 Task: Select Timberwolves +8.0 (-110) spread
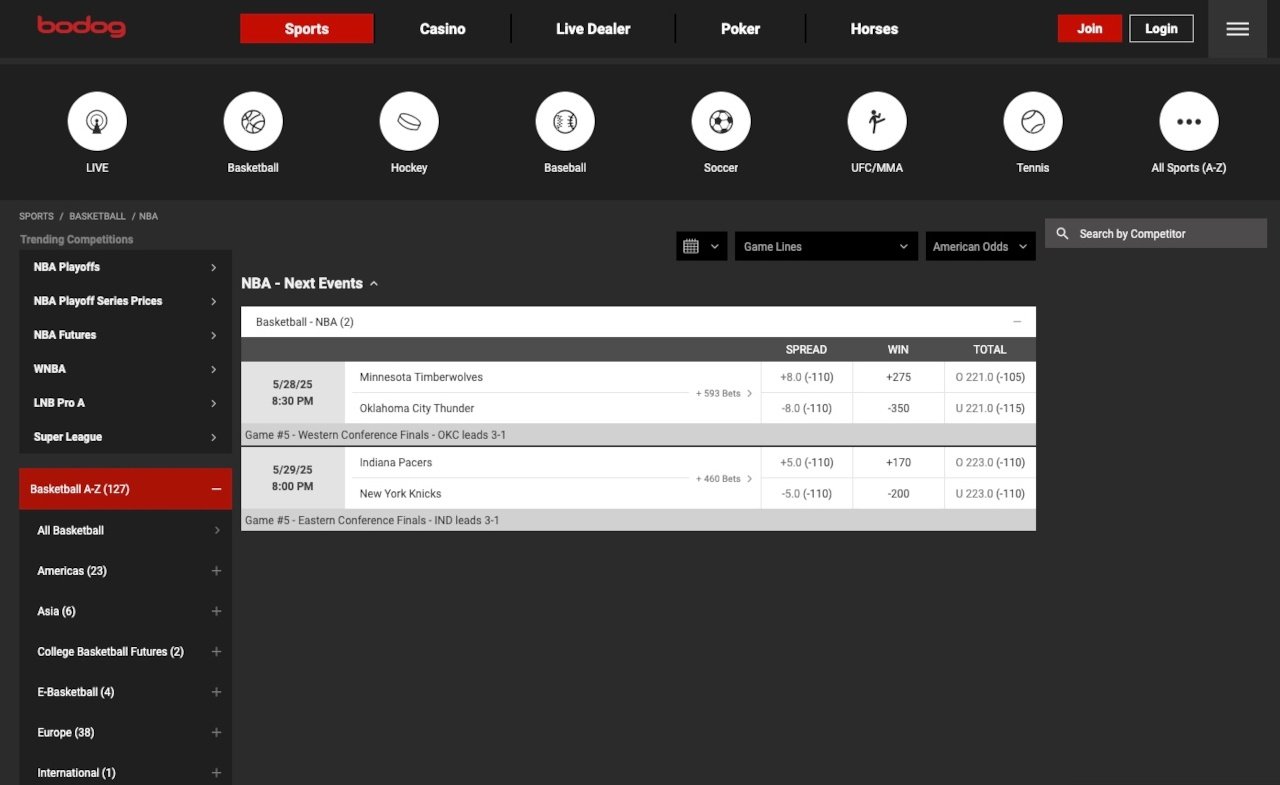[x=806, y=377]
